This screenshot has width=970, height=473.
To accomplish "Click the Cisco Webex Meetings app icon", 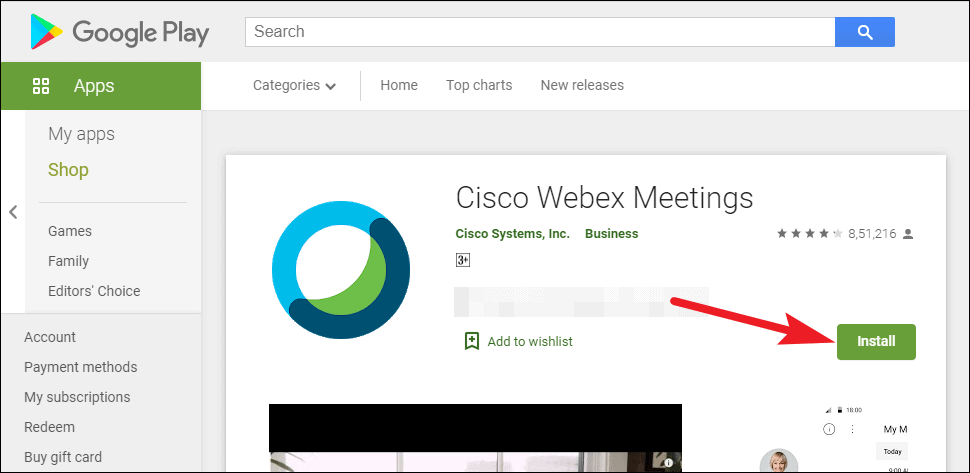I will point(341,270).
